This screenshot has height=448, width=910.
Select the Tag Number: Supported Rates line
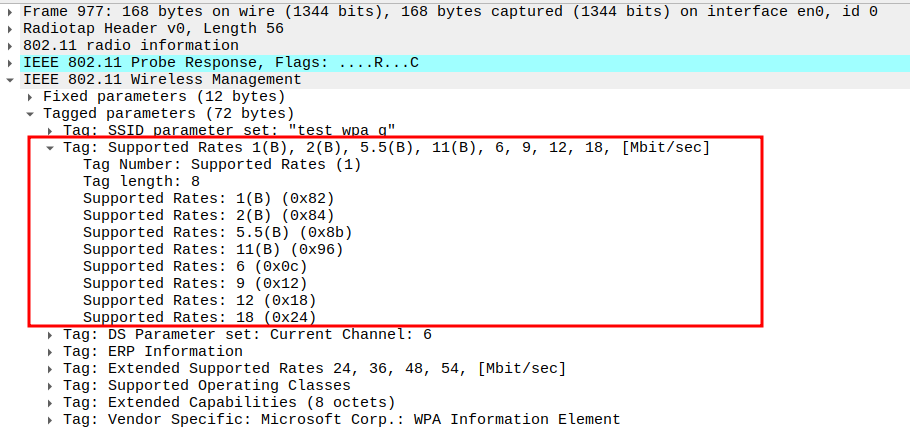point(221,164)
